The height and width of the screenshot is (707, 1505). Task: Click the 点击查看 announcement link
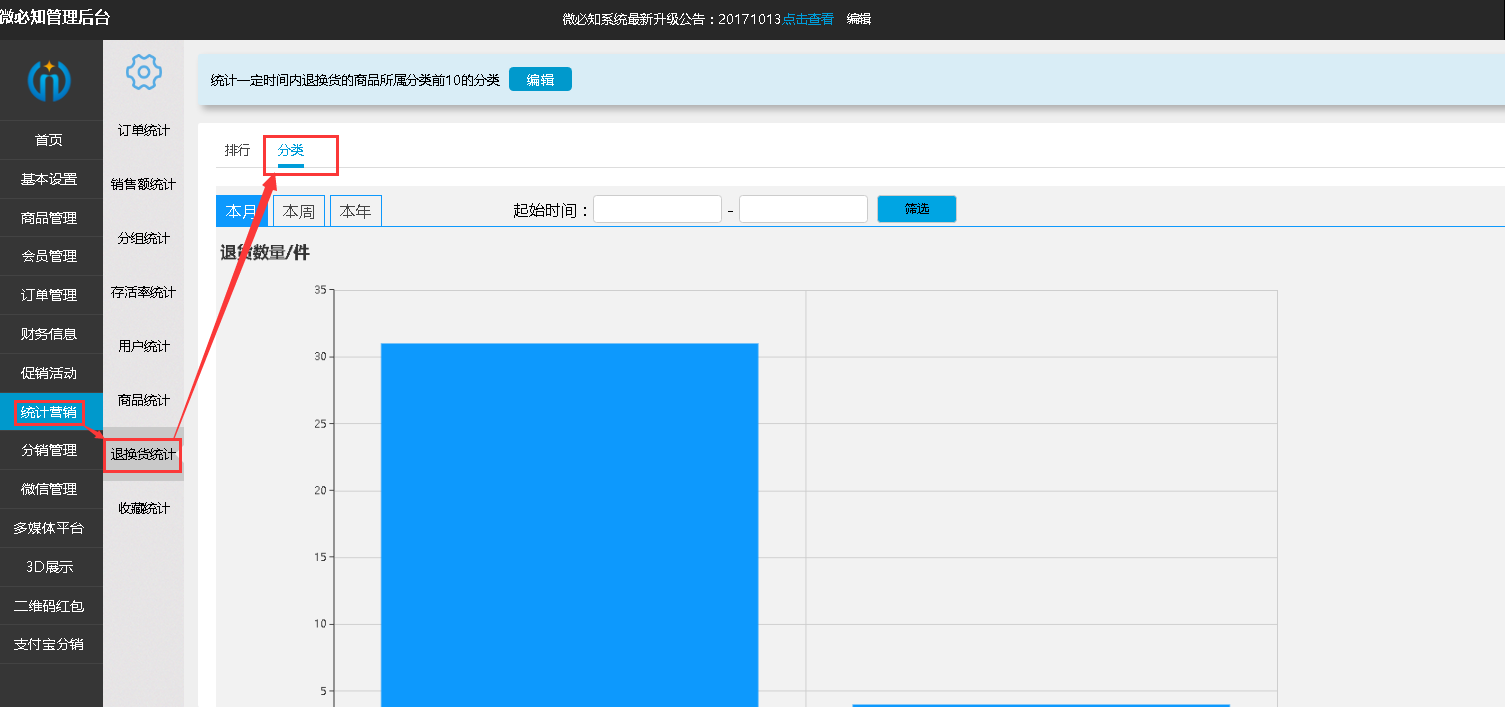pos(808,19)
